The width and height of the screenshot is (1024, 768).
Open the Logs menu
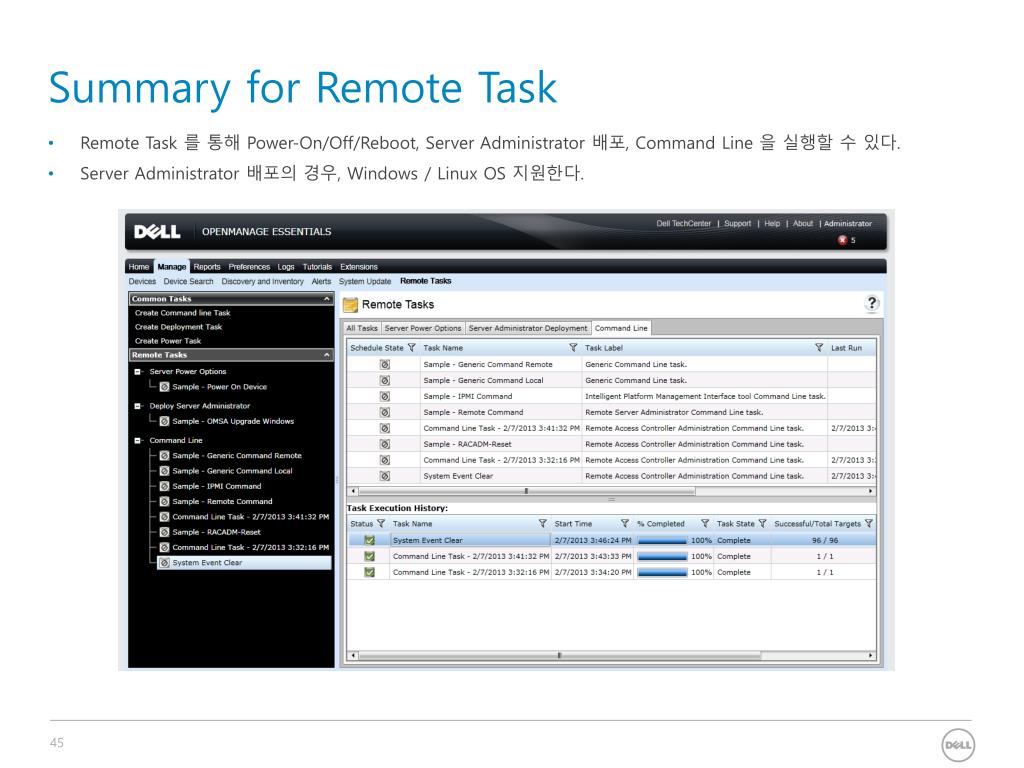pos(286,266)
